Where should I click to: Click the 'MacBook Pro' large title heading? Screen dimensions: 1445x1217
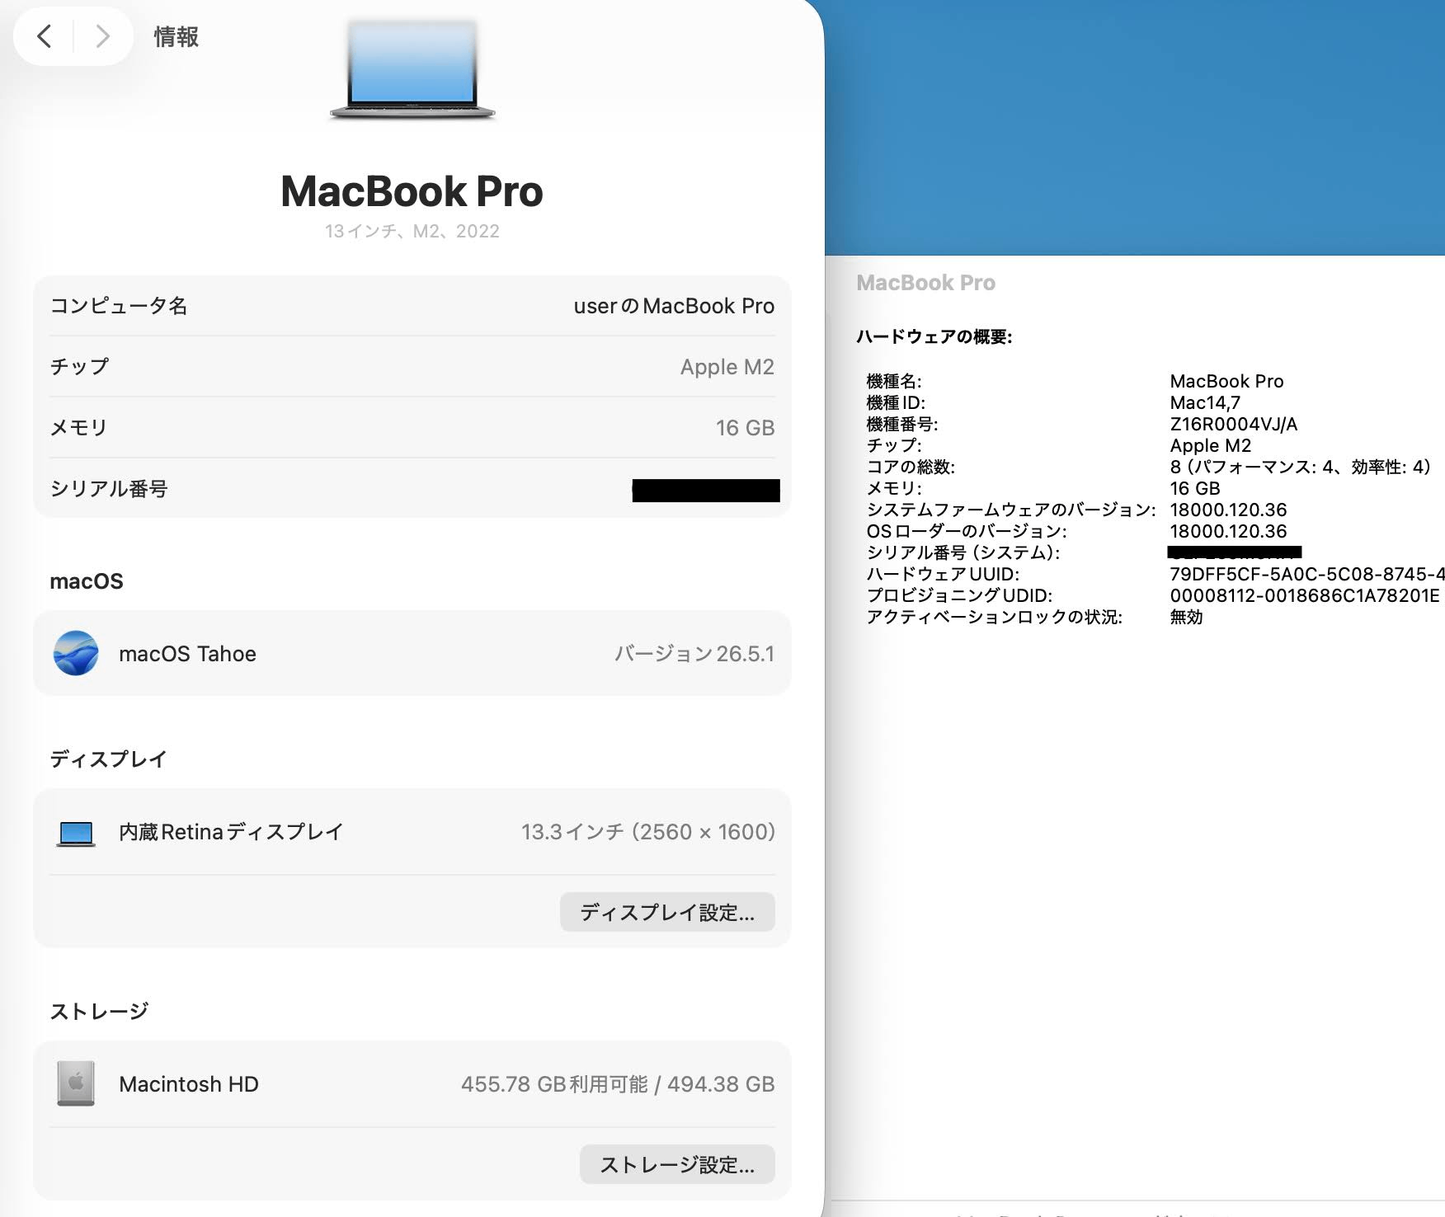pos(412,192)
